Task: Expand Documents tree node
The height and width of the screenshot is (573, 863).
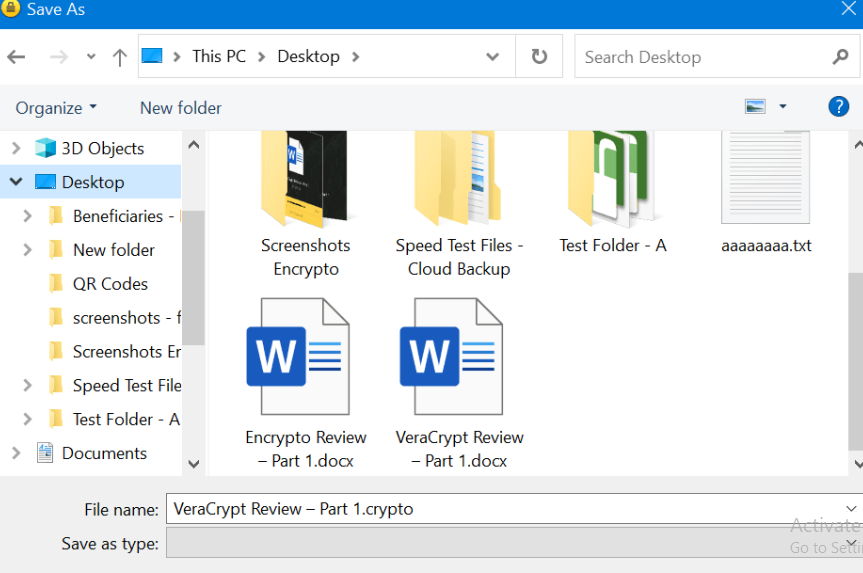Action: (x=16, y=453)
